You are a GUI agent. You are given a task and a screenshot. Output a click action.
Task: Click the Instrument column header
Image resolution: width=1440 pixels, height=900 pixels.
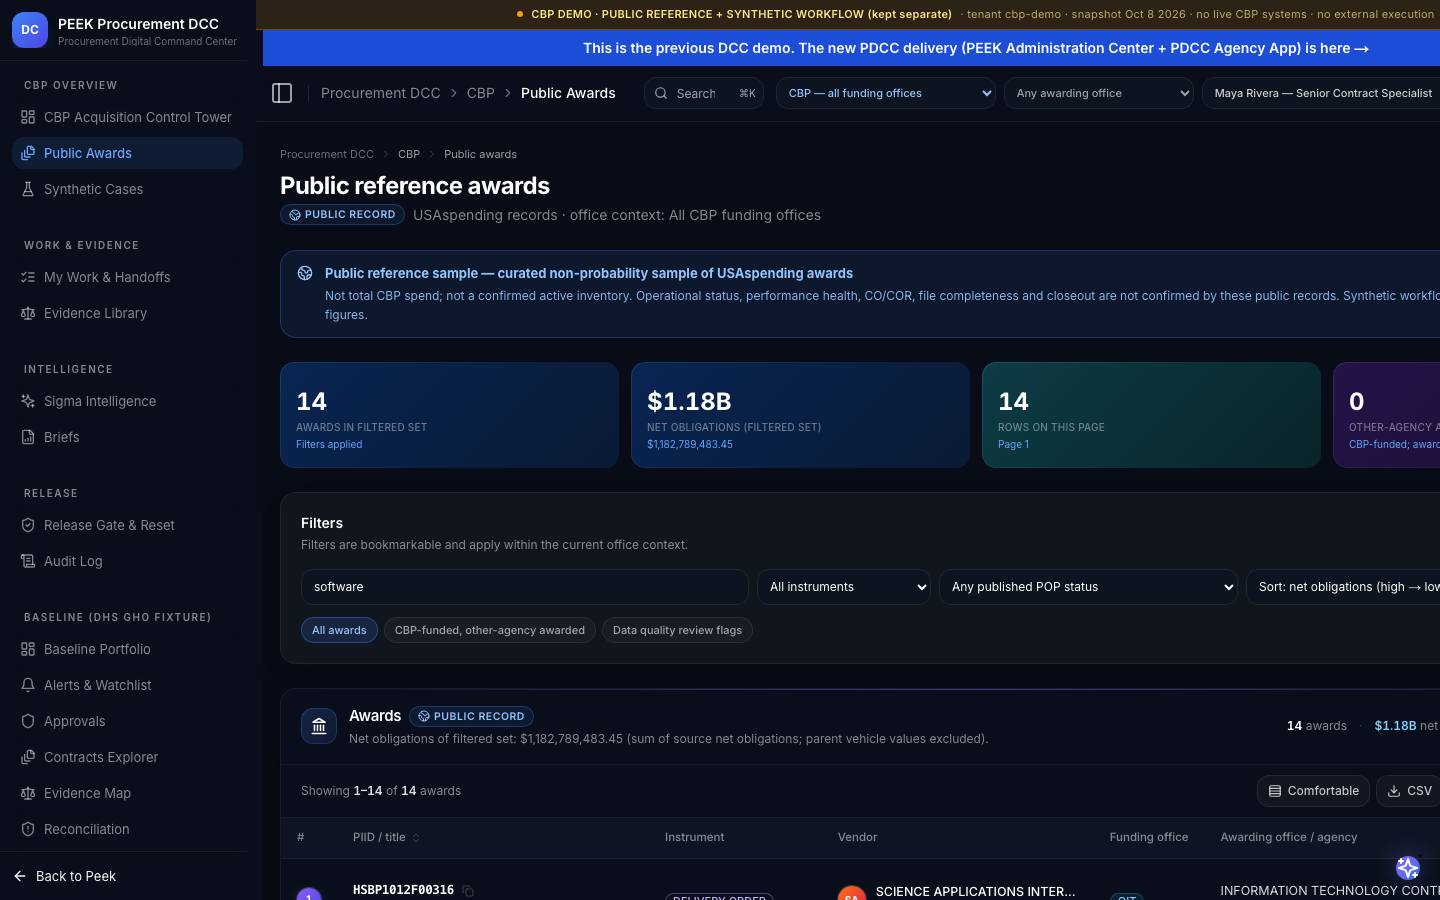click(695, 837)
